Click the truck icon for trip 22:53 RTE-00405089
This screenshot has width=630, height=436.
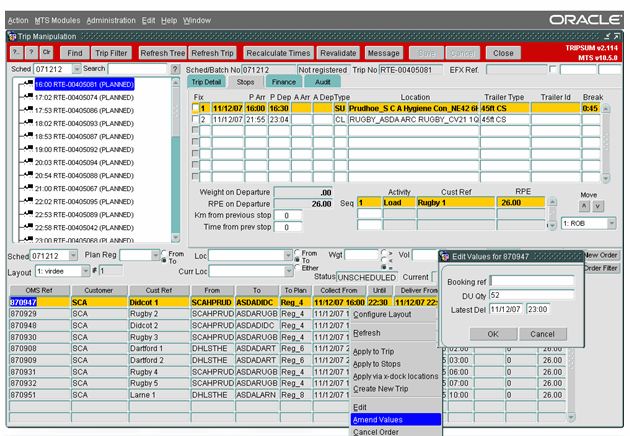pyautogui.click(x=28, y=214)
